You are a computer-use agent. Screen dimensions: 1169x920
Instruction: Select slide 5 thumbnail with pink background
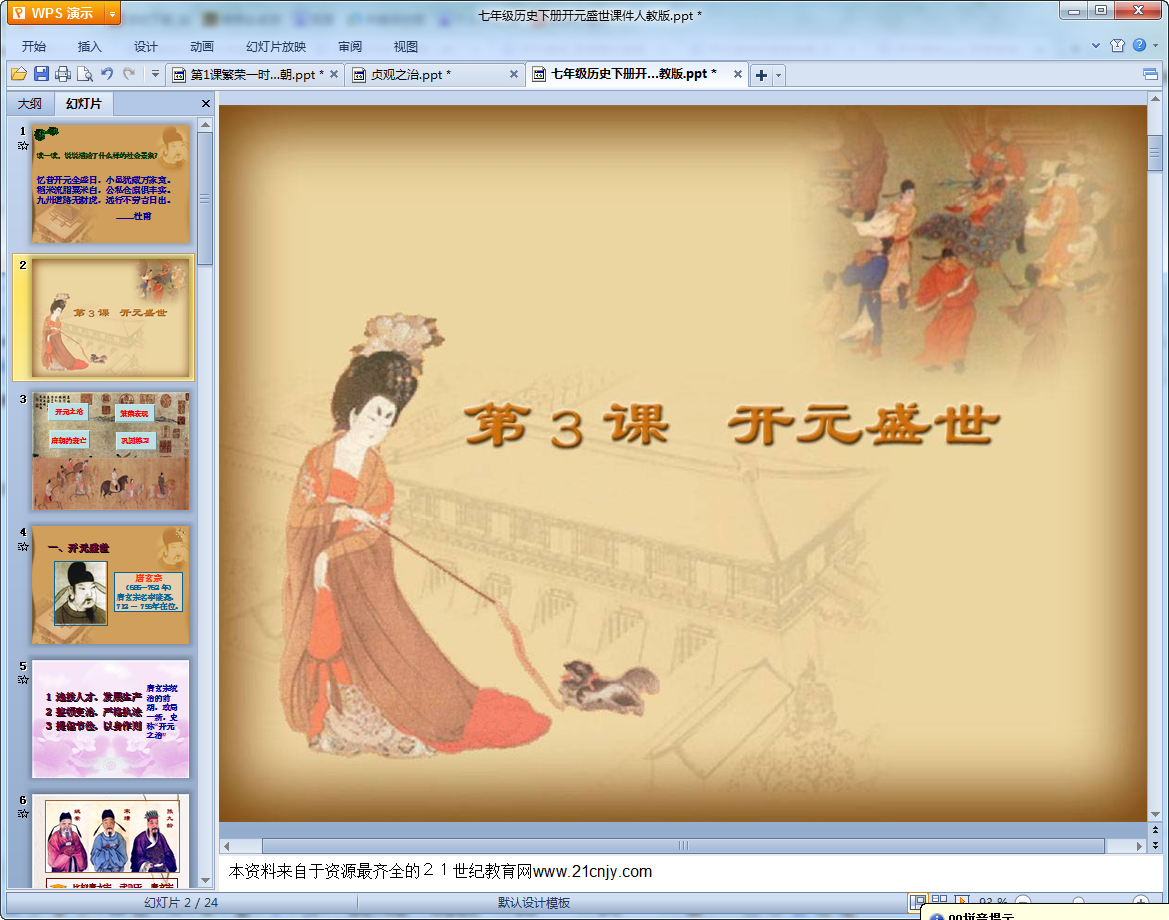coord(110,719)
